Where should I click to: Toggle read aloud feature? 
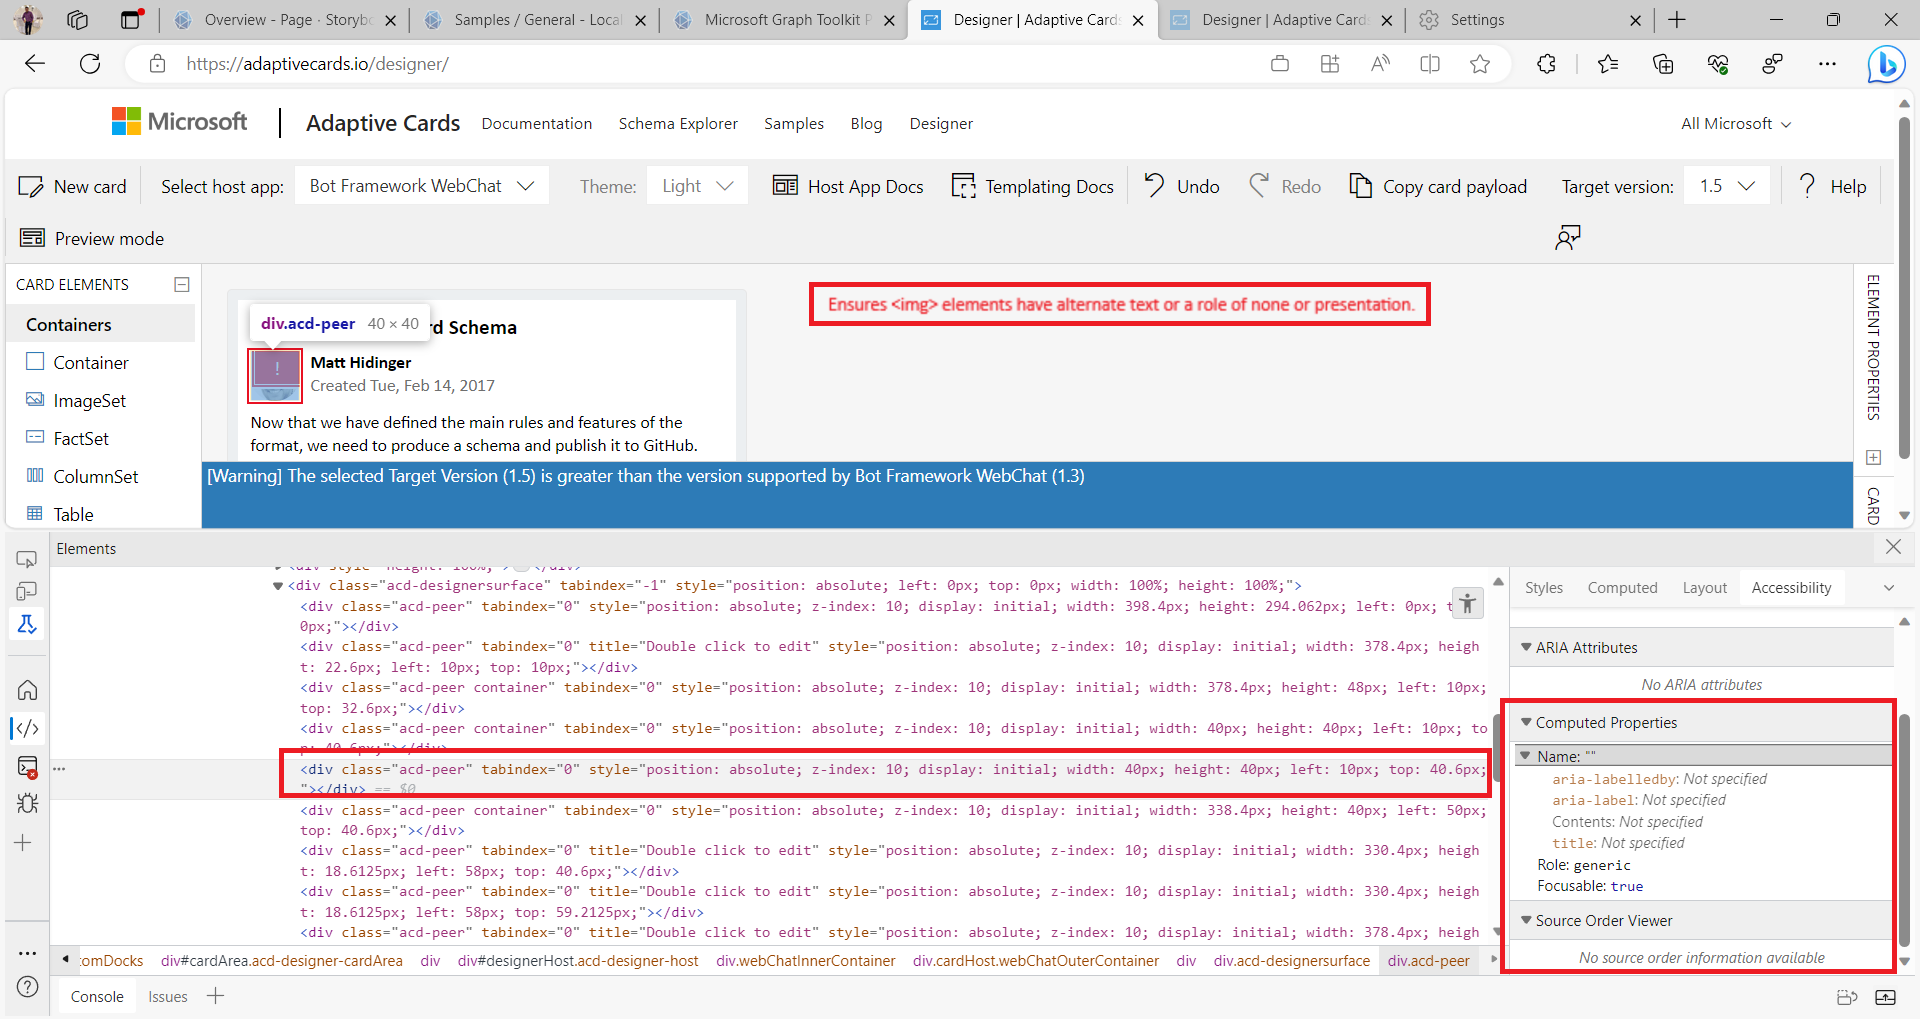[1380, 64]
